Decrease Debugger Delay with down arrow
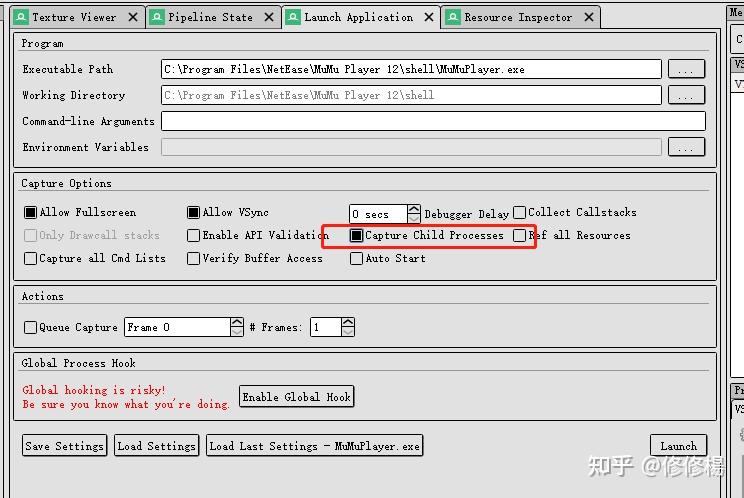This screenshot has width=744, height=498. click(x=414, y=219)
